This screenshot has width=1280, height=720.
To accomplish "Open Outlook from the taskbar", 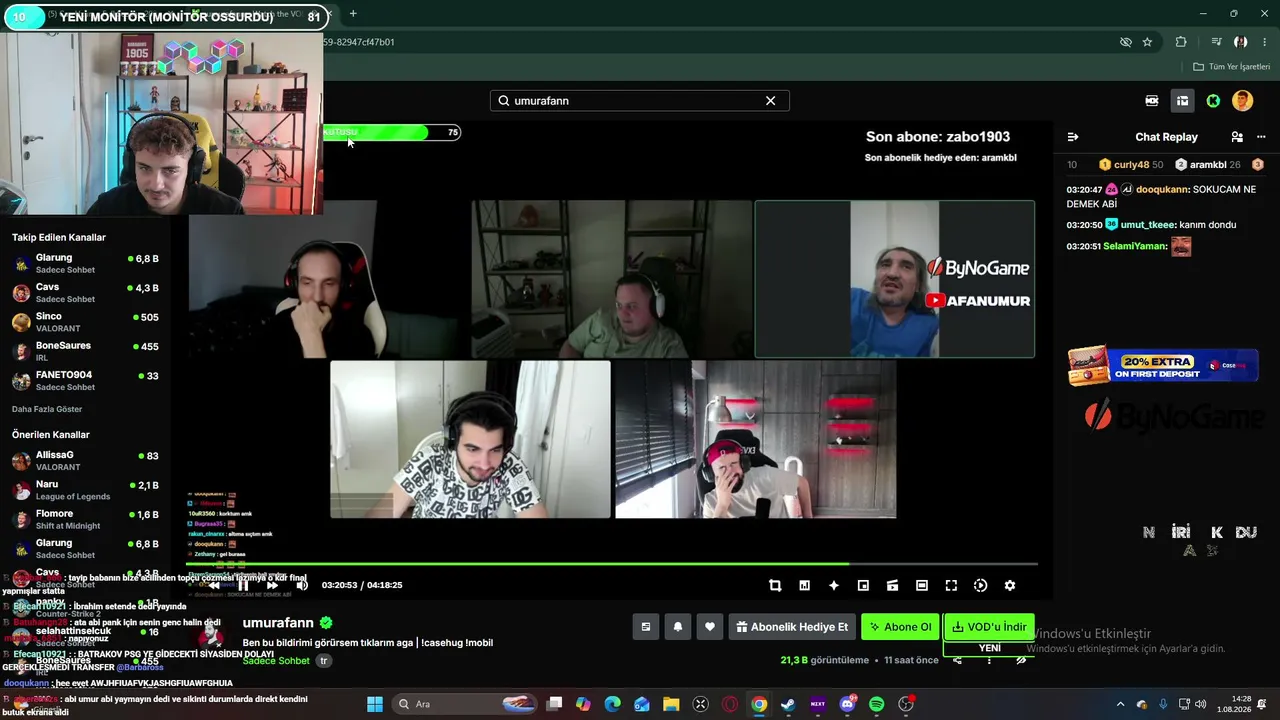I will pyautogui.click(x=642, y=705).
